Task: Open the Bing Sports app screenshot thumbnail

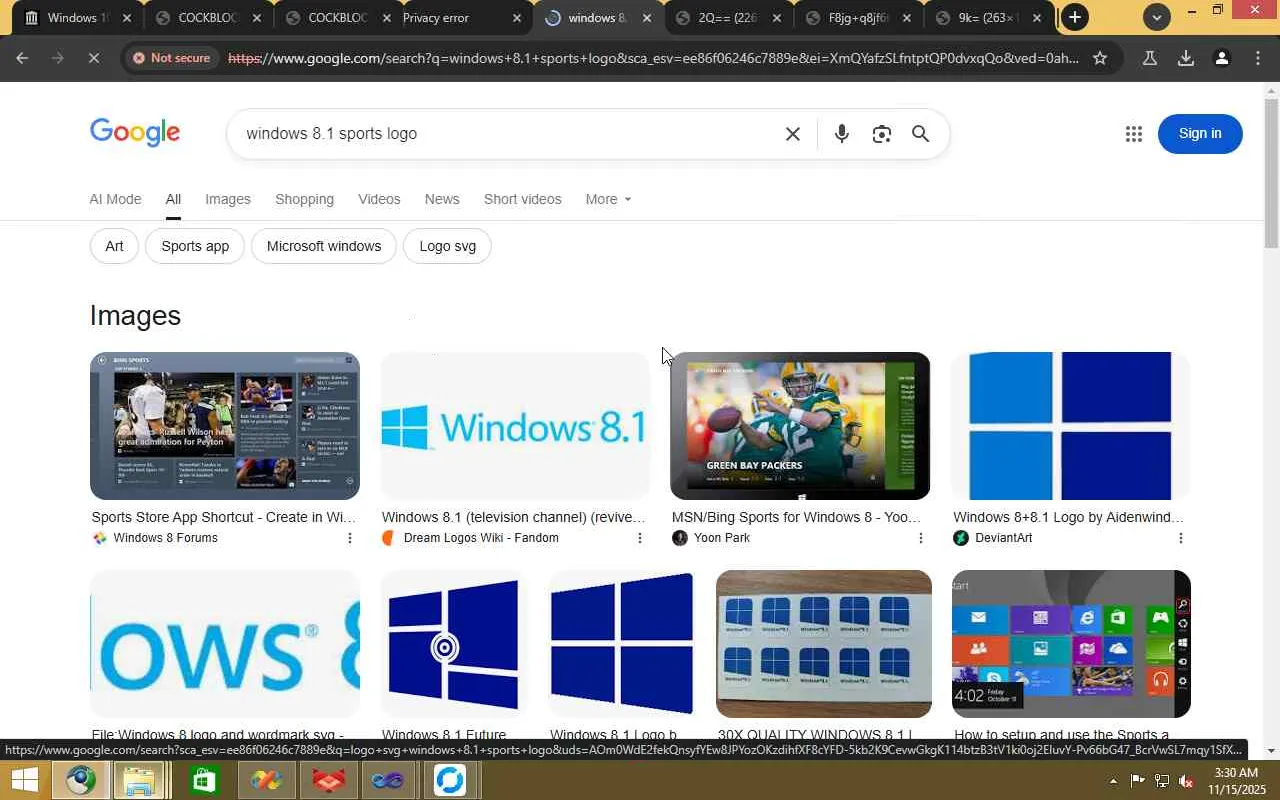Action: pyautogui.click(x=225, y=426)
